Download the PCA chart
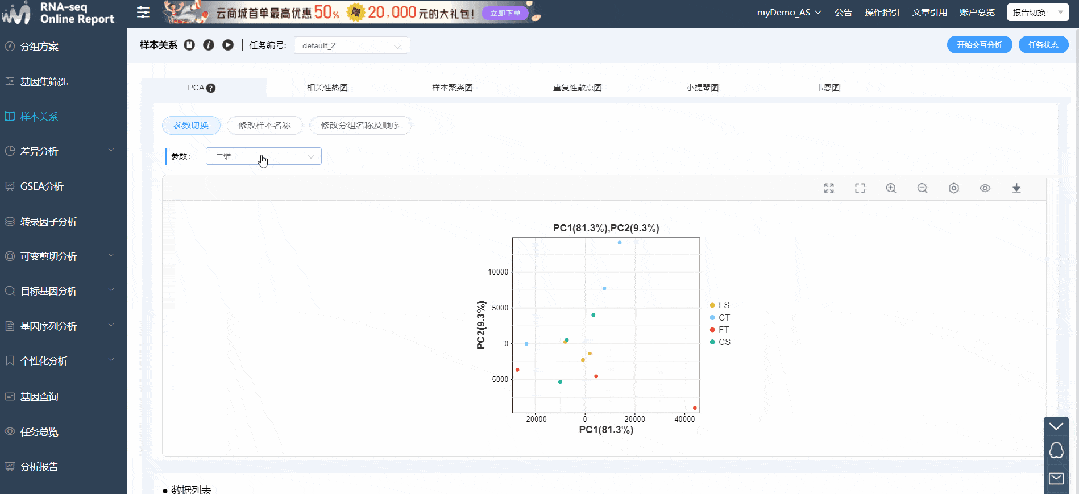 [1016, 189]
